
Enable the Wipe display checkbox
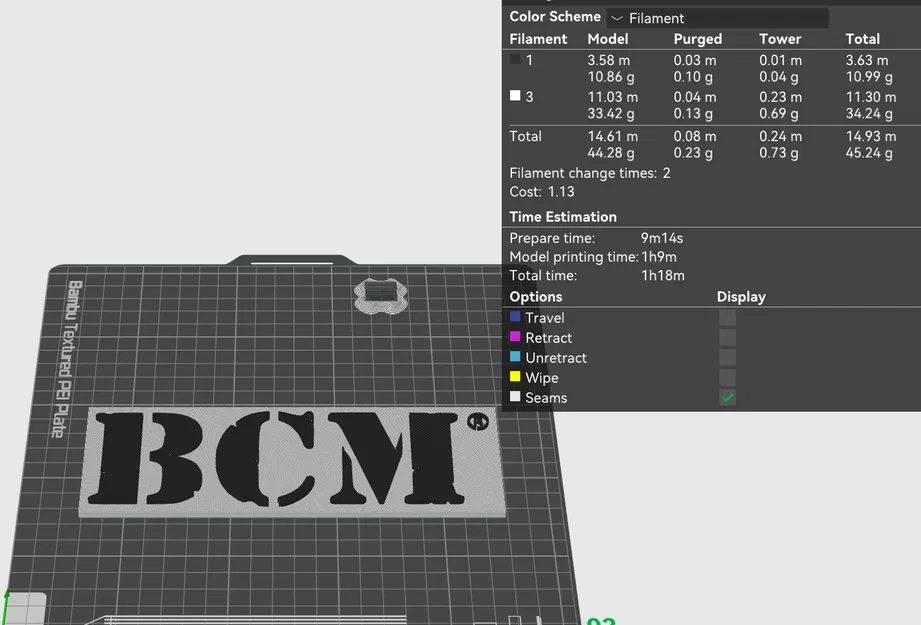pyautogui.click(x=727, y=377)
